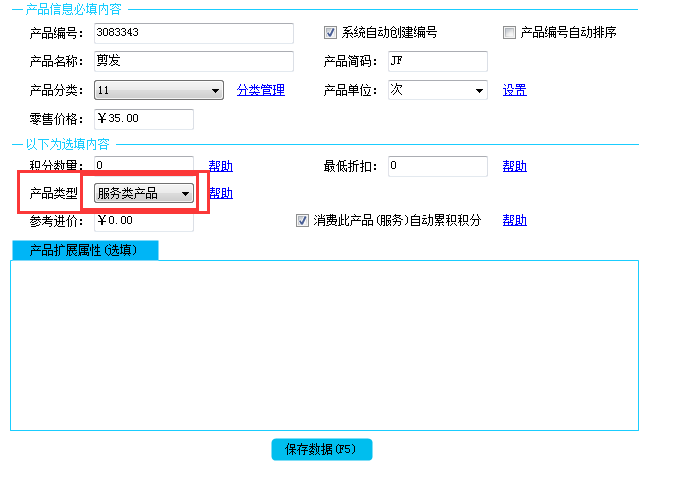
Task: Toggle the 系统自动创建编号 checkbox
Action: (x=331, y=32)
